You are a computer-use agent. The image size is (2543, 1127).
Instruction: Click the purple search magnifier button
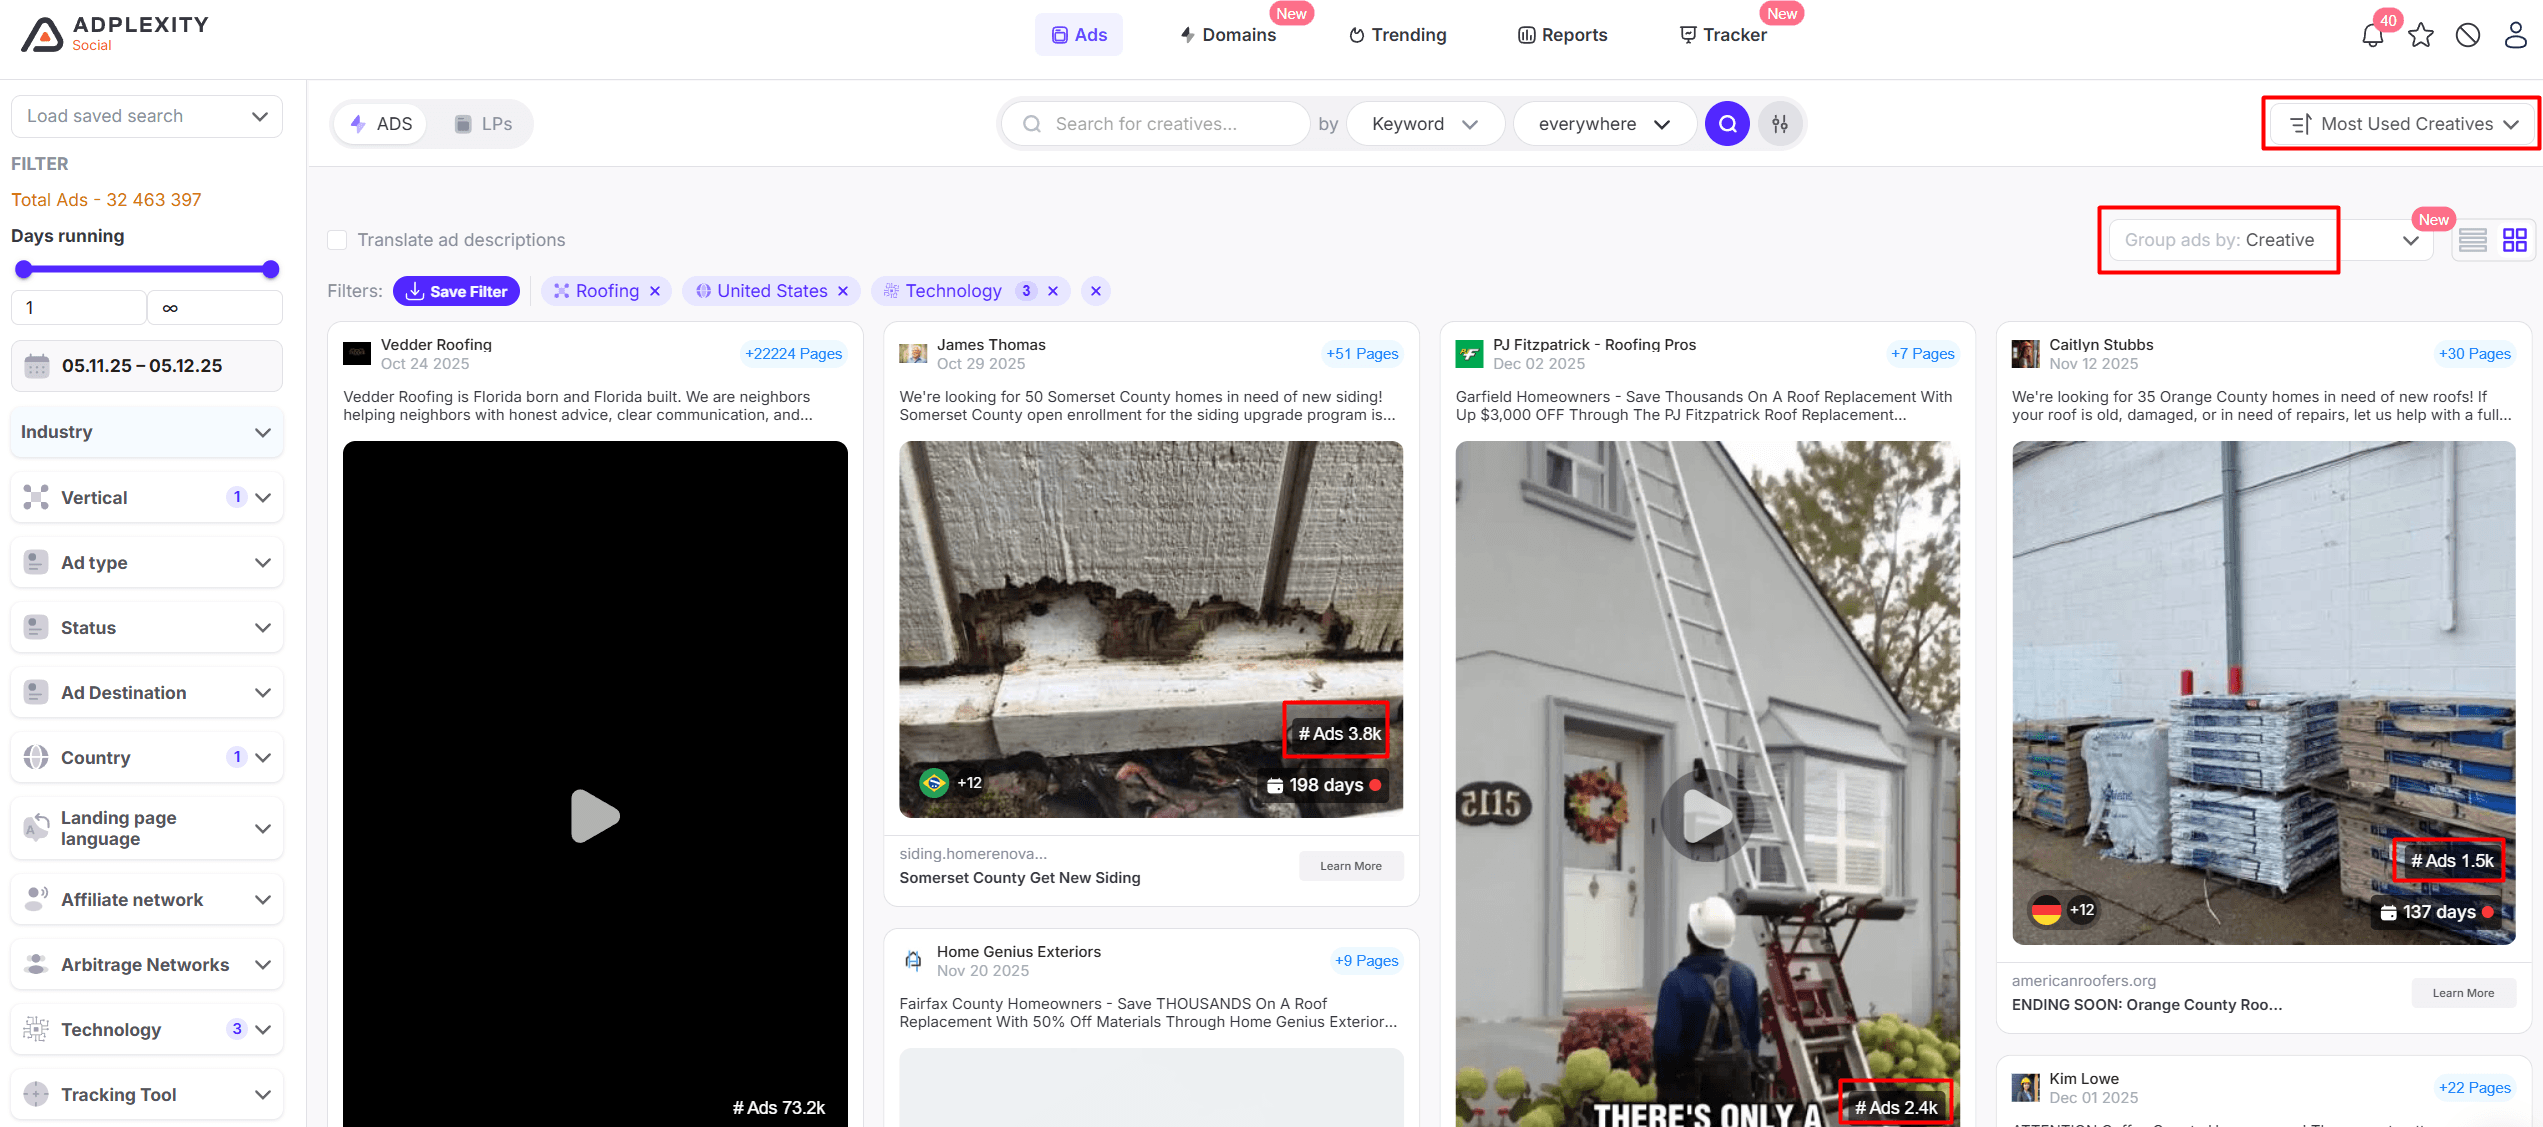(x=1727, y=124)
